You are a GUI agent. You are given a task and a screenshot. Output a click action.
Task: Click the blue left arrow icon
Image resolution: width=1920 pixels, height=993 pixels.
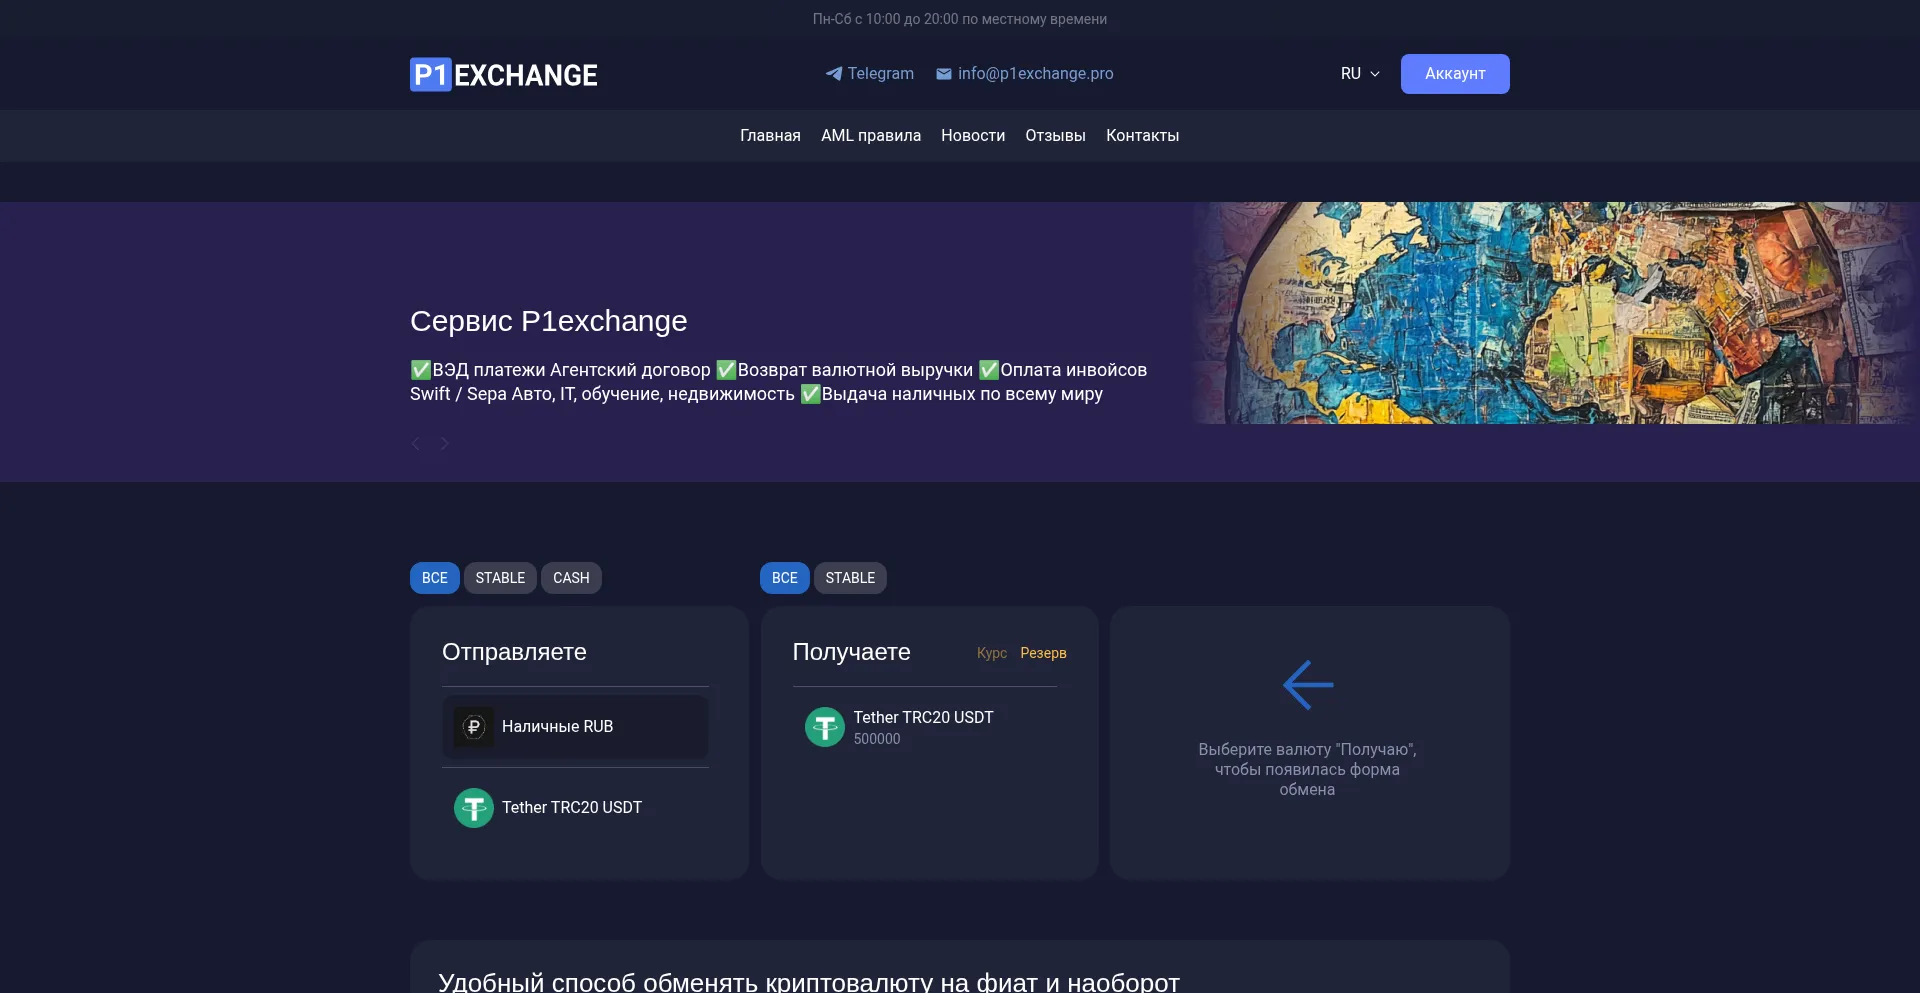click(x=1308, y=685)
